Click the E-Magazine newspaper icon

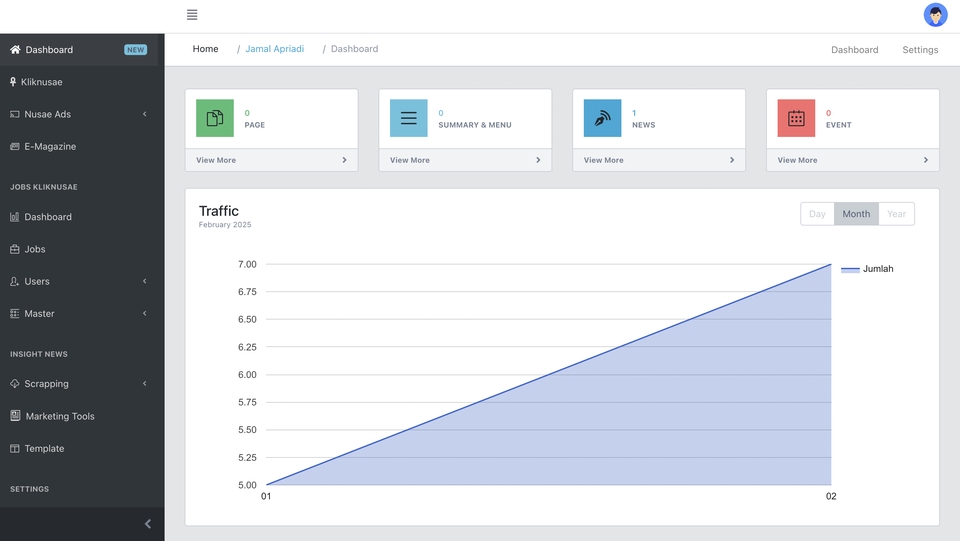(15, 146)
